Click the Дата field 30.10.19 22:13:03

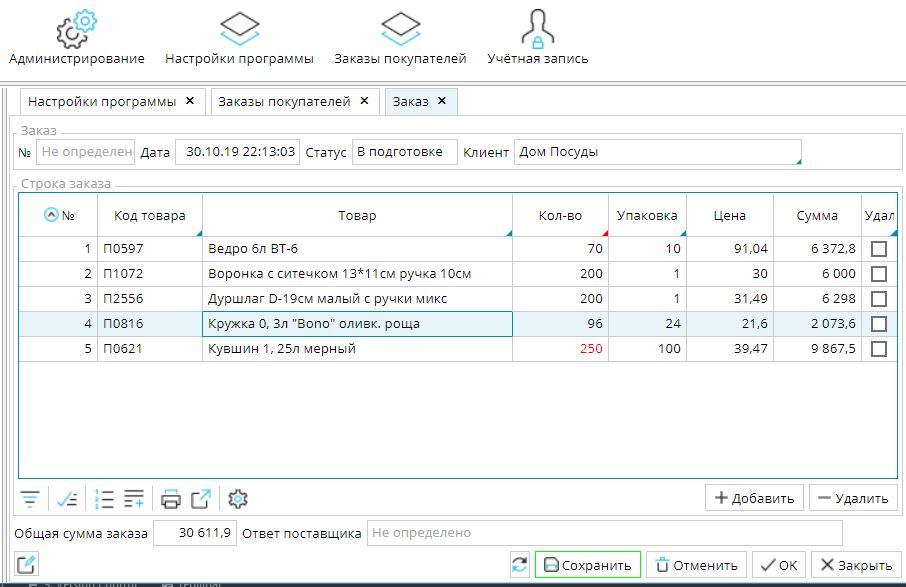click(x=237, y=152)
